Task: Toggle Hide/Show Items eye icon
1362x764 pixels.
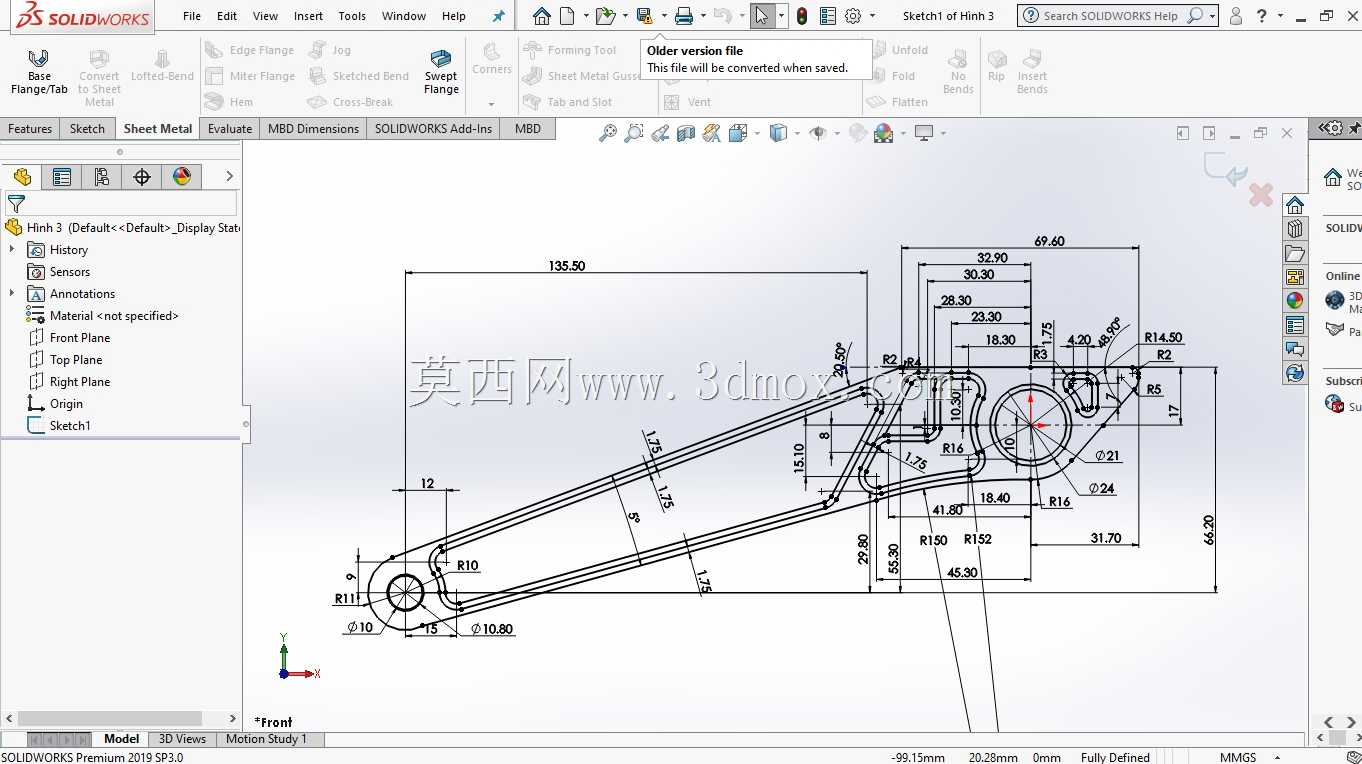Action: 818,133
